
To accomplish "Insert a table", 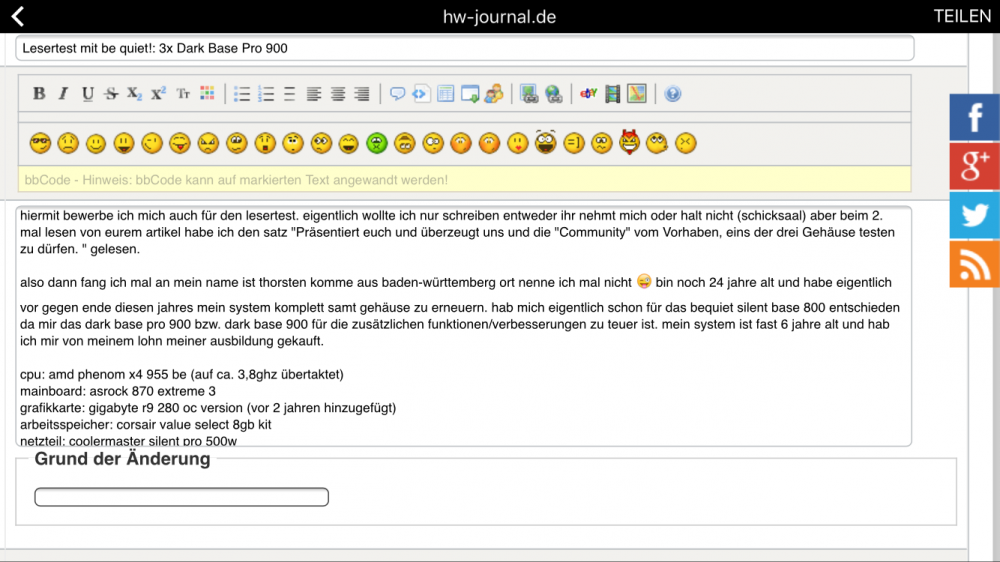I will [x=445, y=94].
